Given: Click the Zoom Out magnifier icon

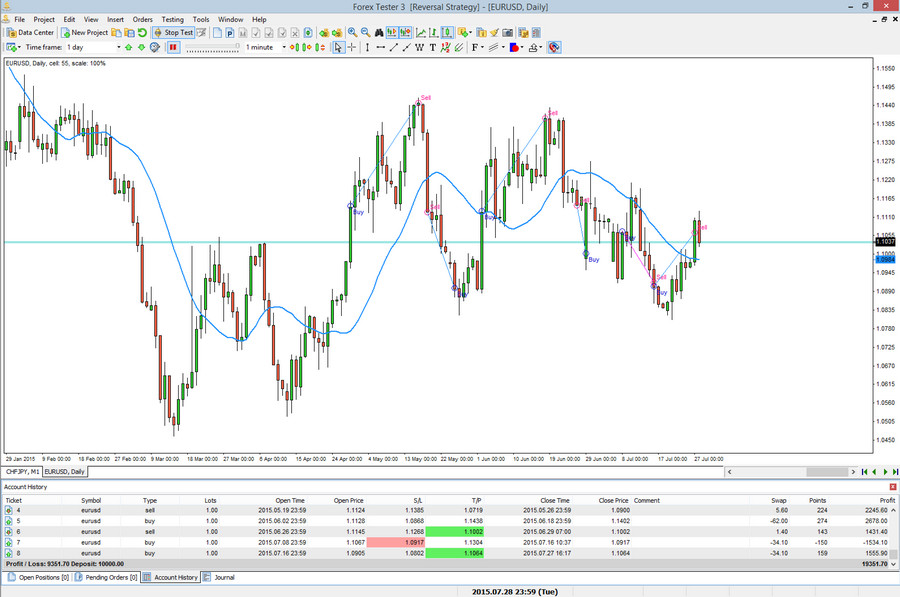Looking at the screenshot, I should 365,33.
